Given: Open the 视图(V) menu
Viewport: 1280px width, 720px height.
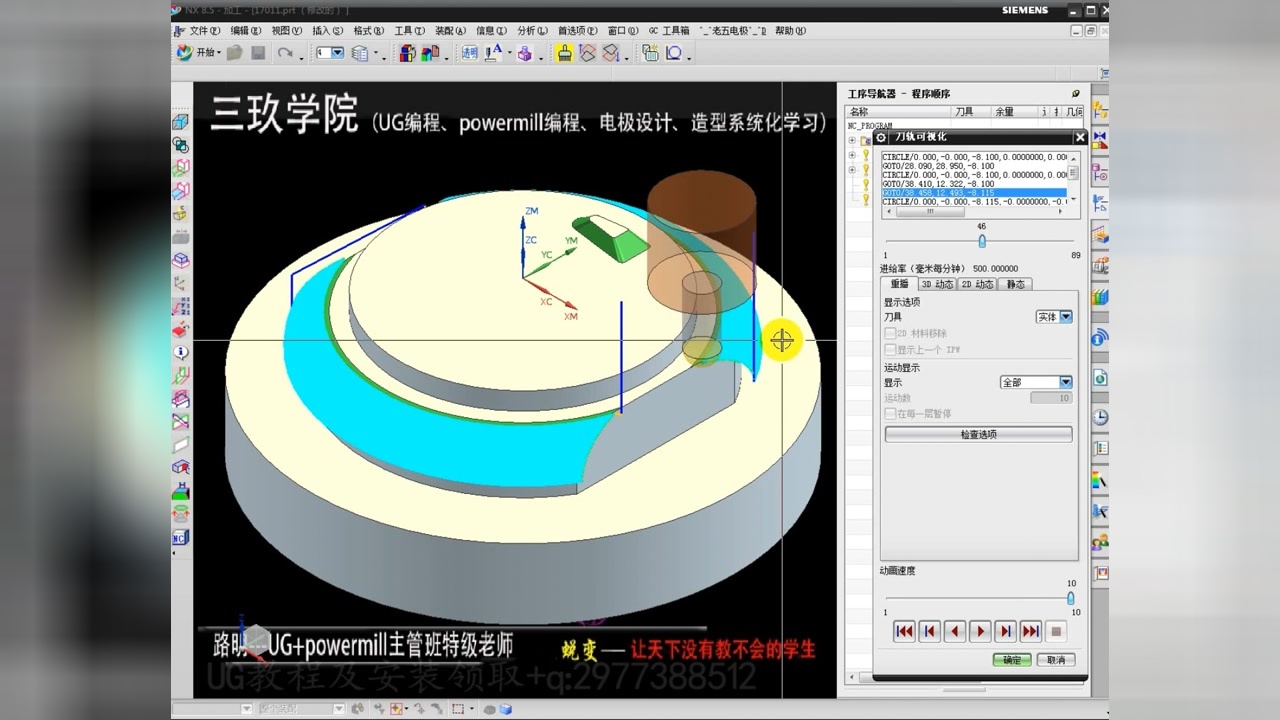Looking at the screenshot, I should point(287,31).
